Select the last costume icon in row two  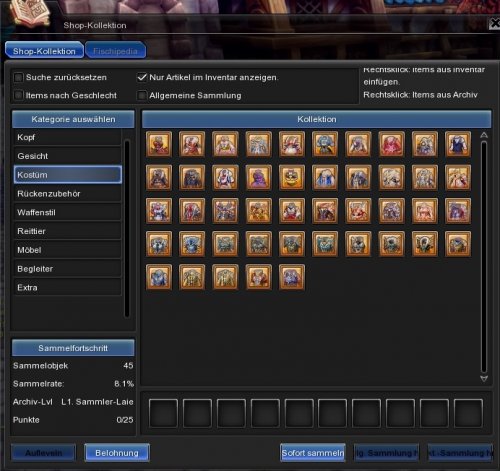click(x=458, y=177)
